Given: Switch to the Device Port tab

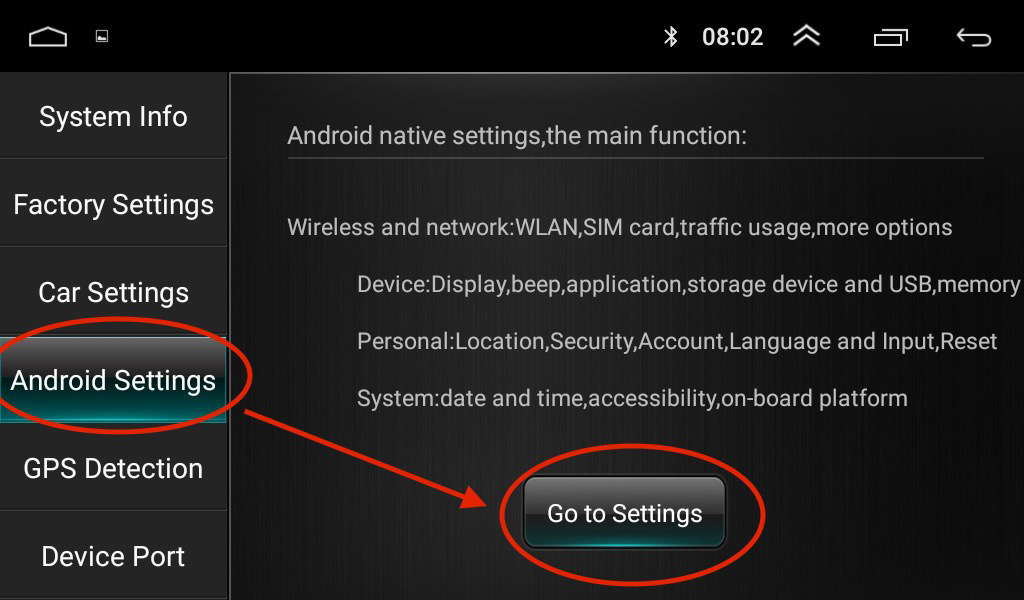Looking at the screenshot, I should [x=114, y=556].
